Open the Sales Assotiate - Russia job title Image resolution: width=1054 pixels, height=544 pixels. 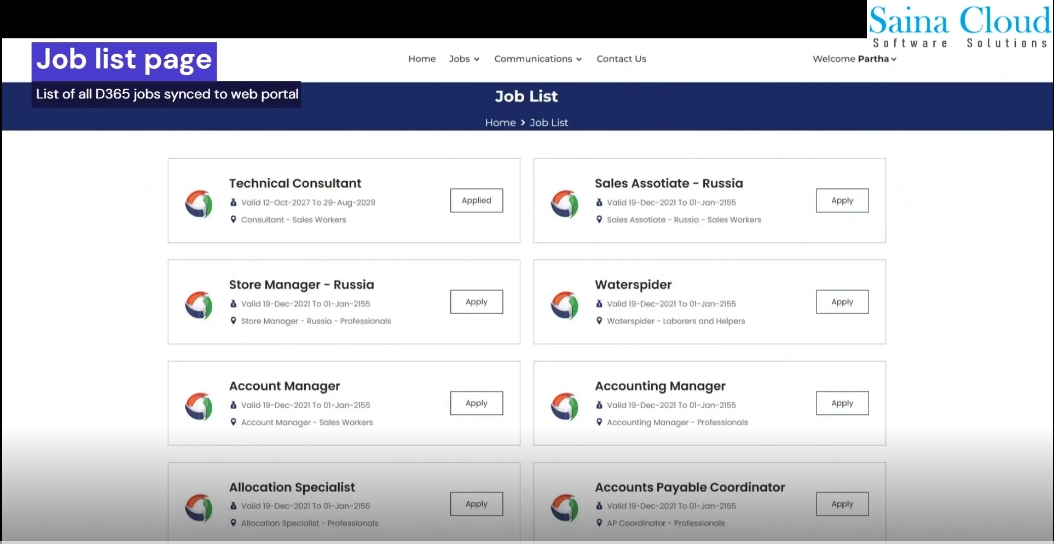(x=669, y=184)
